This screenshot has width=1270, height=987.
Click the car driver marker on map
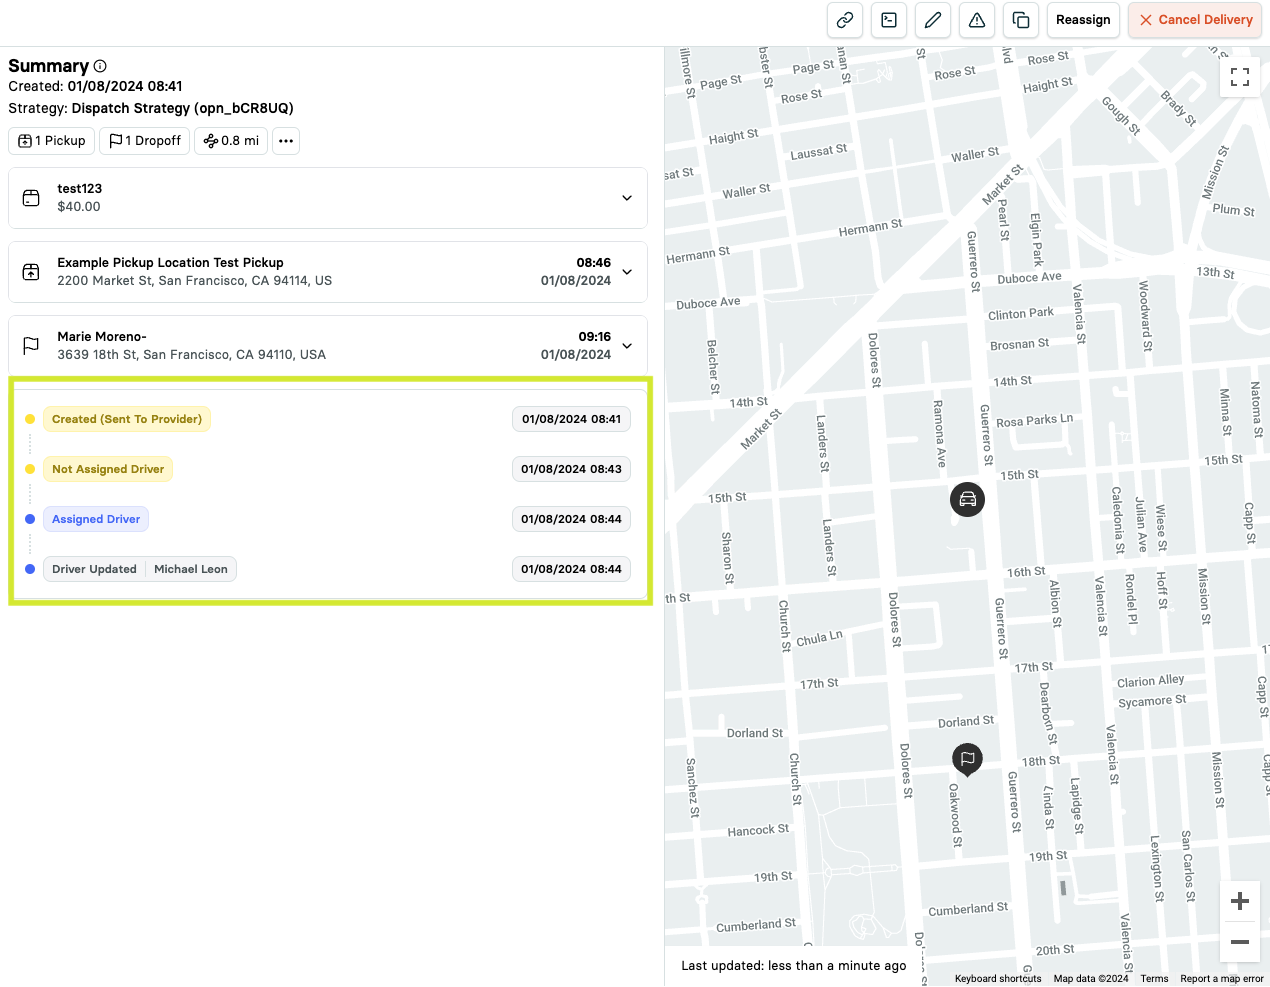967,499
